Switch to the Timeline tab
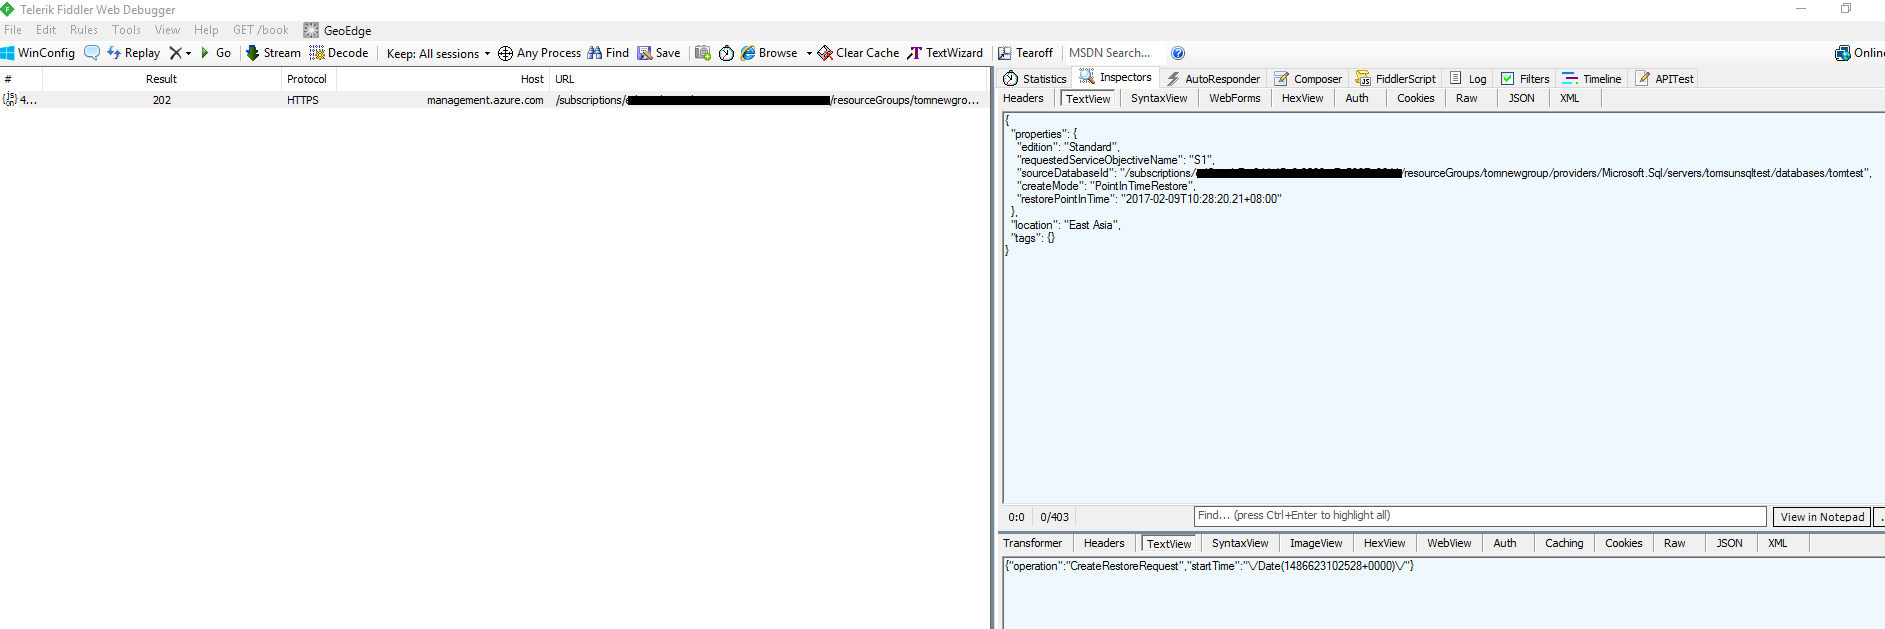The height and width of the screenshot is (629, 1885). click(1592, 79)
